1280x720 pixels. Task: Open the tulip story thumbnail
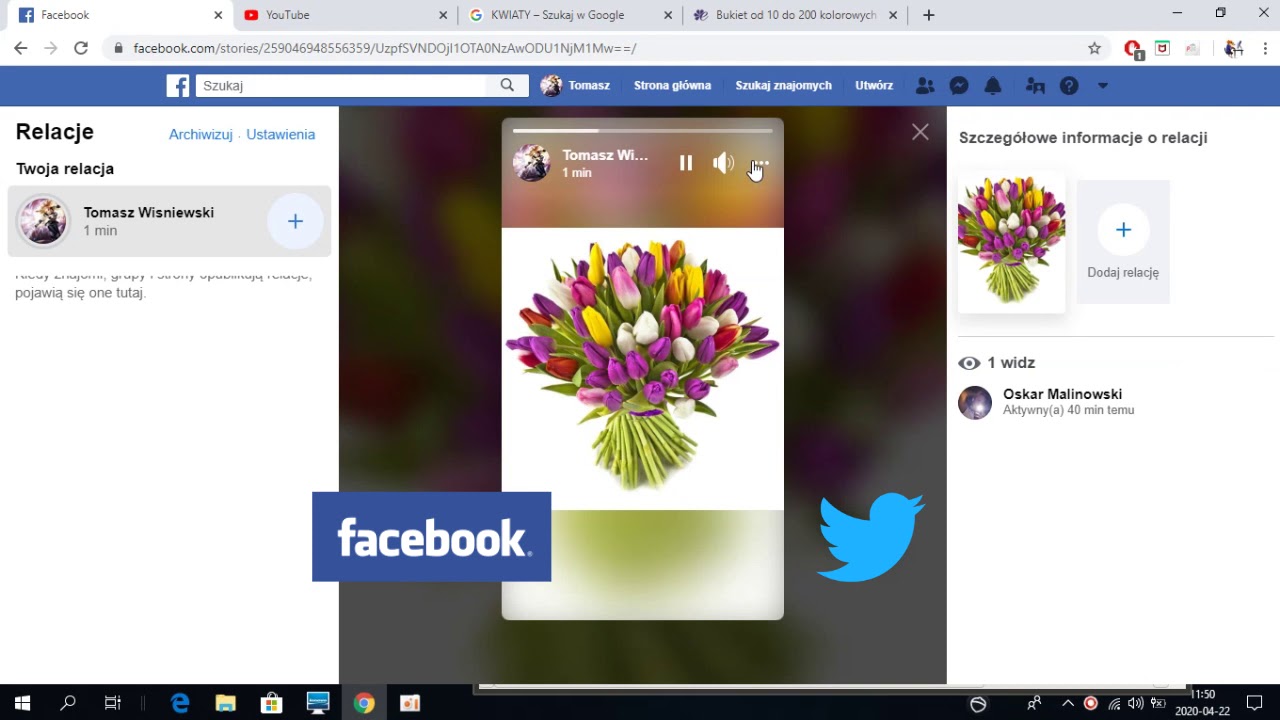click(1011, 241)
